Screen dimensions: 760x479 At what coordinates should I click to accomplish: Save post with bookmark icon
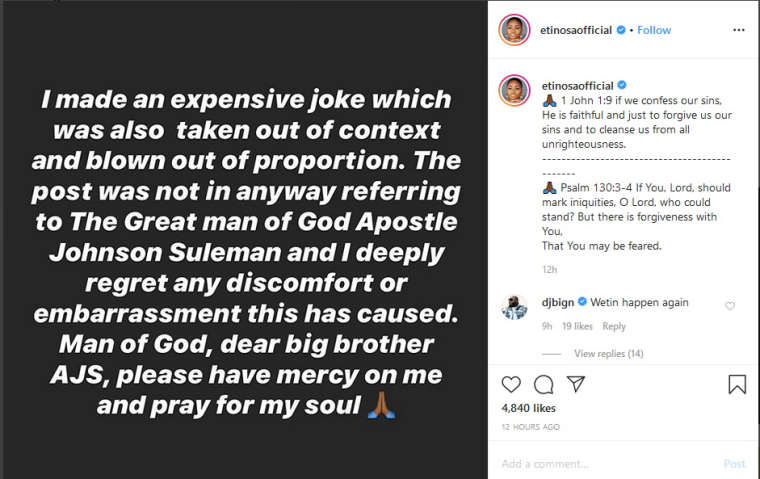pyautogui.click(x=736, y=384)
